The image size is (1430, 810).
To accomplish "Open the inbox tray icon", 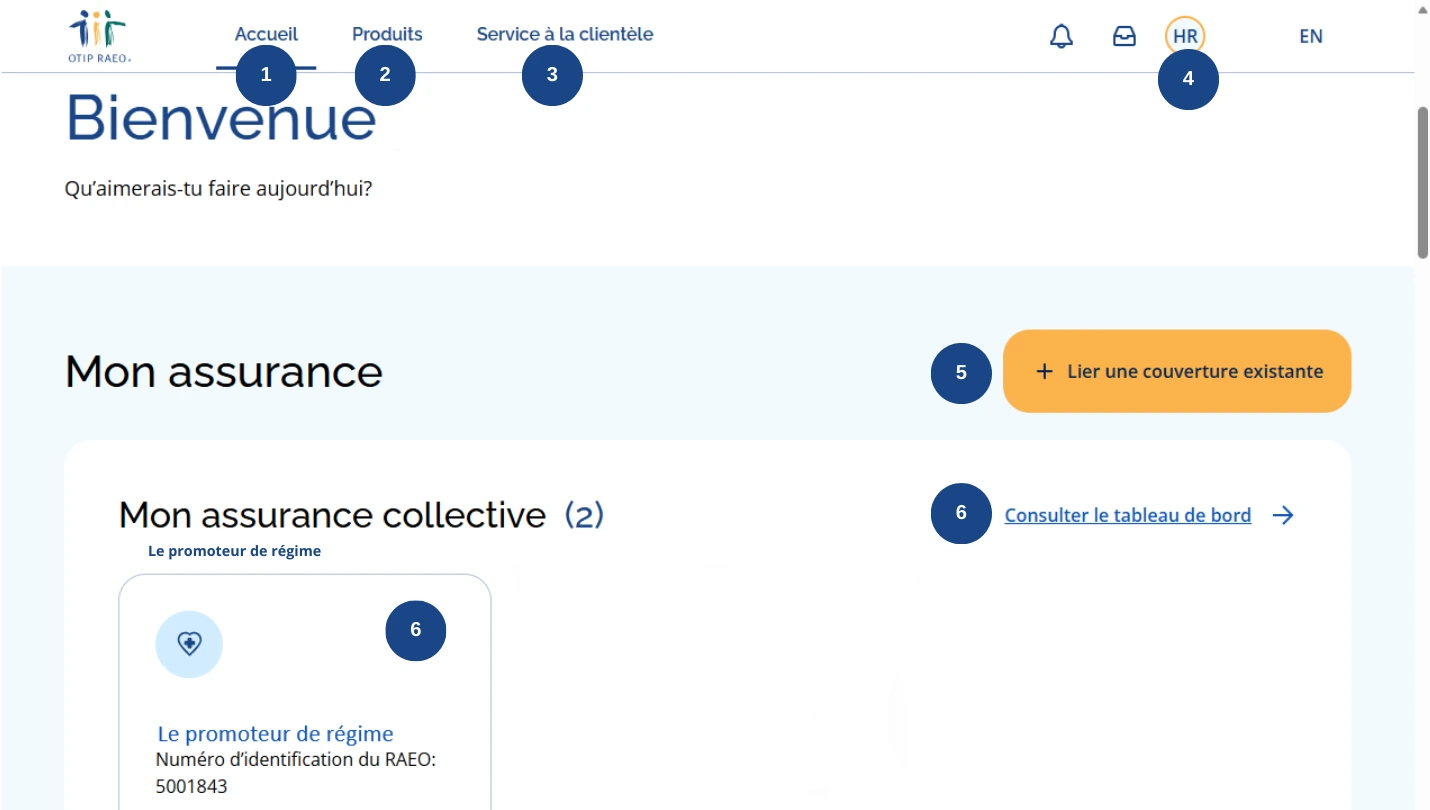I will click(1125, 37).
